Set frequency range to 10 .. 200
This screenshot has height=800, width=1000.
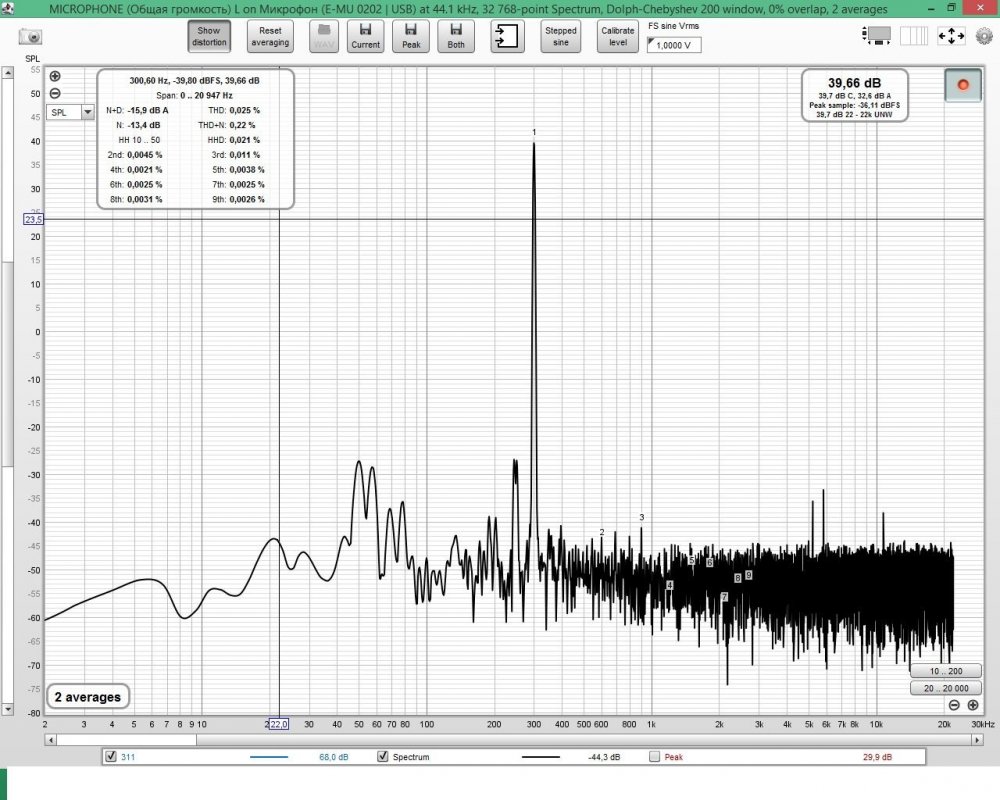click(x=946, y=671)
